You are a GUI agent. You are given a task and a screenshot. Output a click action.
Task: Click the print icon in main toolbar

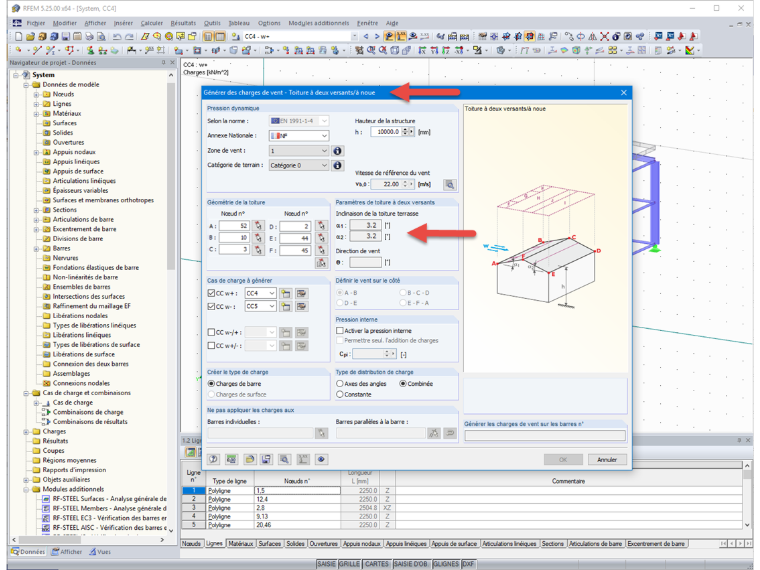point(89,36)
